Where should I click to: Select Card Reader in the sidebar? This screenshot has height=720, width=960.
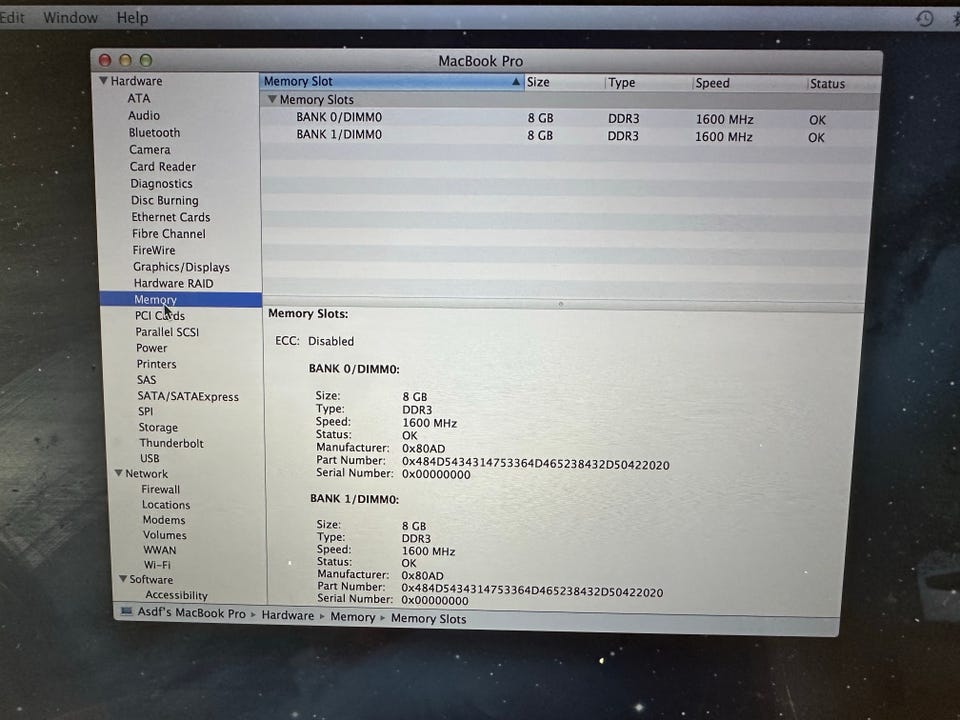click(162, 167)
